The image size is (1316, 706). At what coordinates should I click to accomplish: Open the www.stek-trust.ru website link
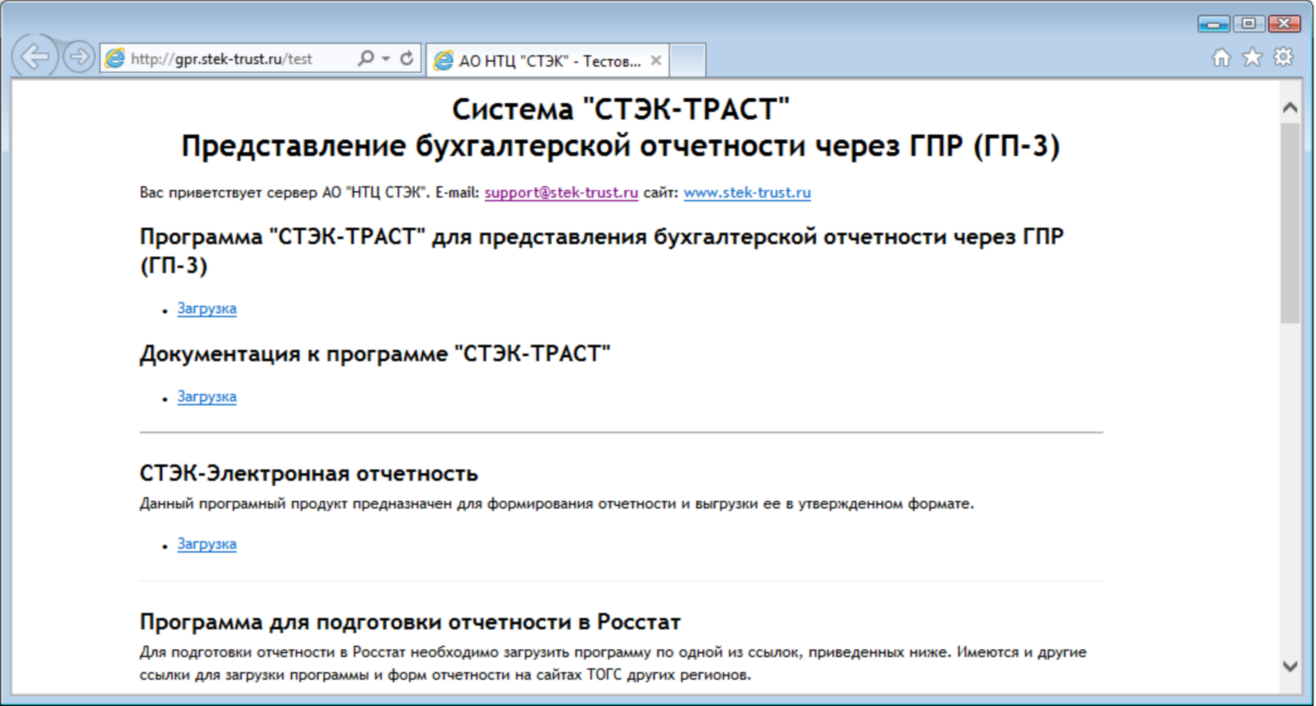747,193
